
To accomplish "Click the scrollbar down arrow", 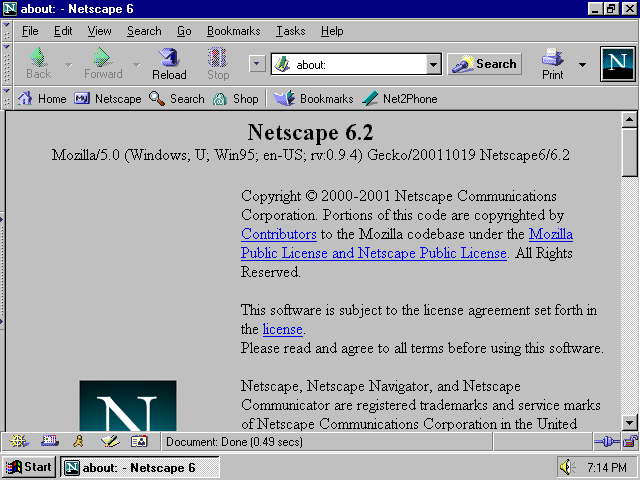I will pyautogui.click(x=629, y=422).
